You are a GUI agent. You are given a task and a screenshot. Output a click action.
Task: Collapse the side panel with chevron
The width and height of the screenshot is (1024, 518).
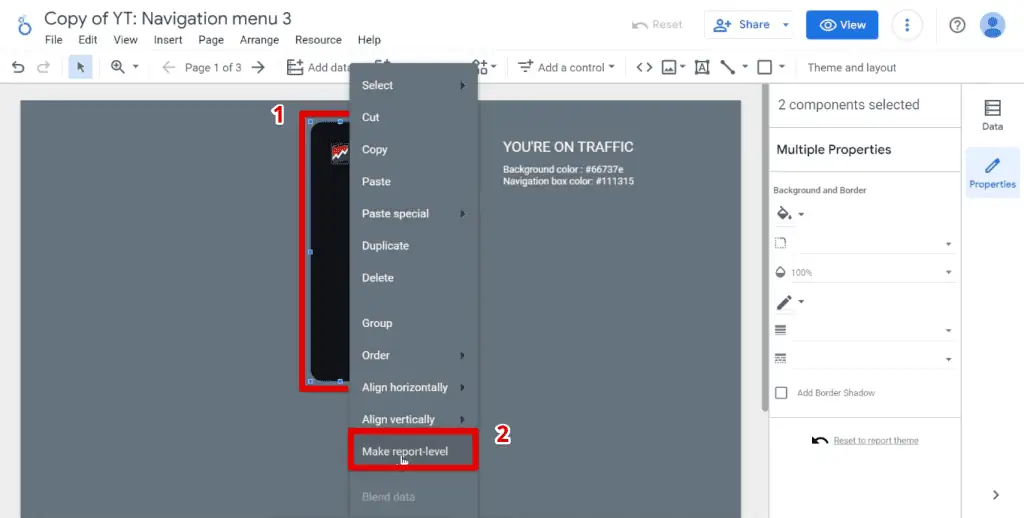[995, 494]
